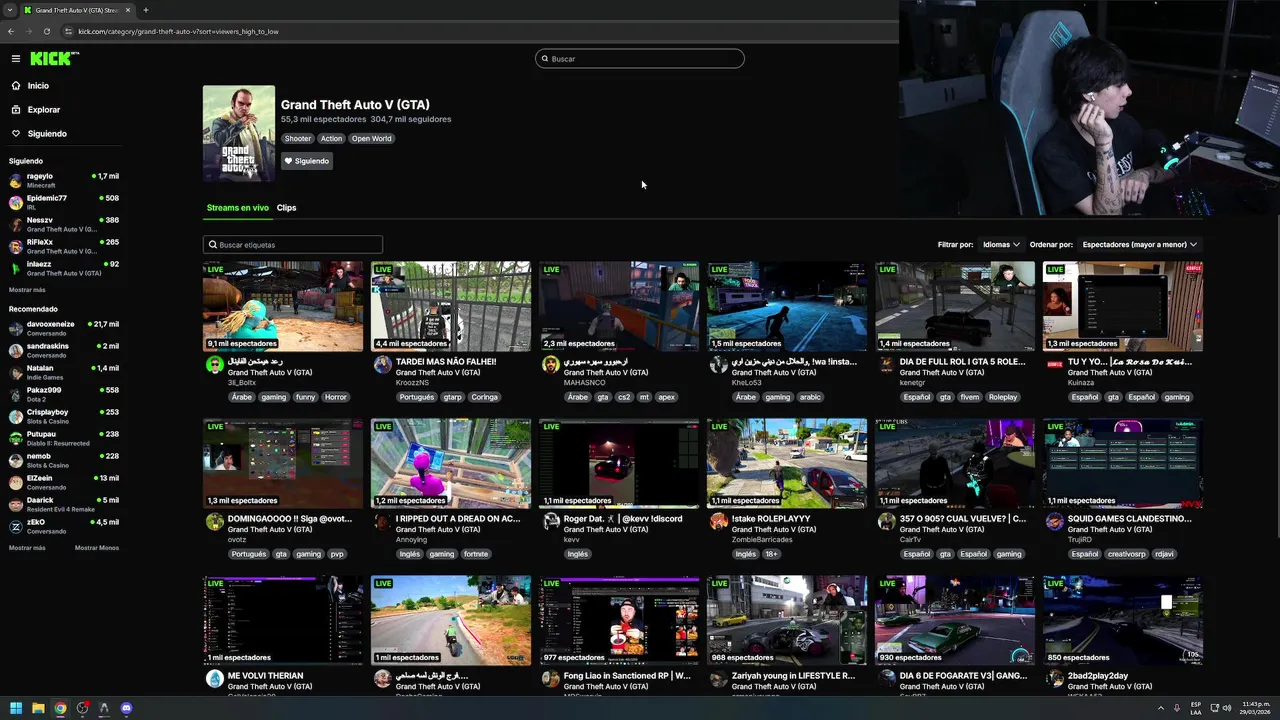The width and height of the screenshot is (1280, 720).
Task: Click the Buscar etiquetas tag search field
Action: pos(293,245)
